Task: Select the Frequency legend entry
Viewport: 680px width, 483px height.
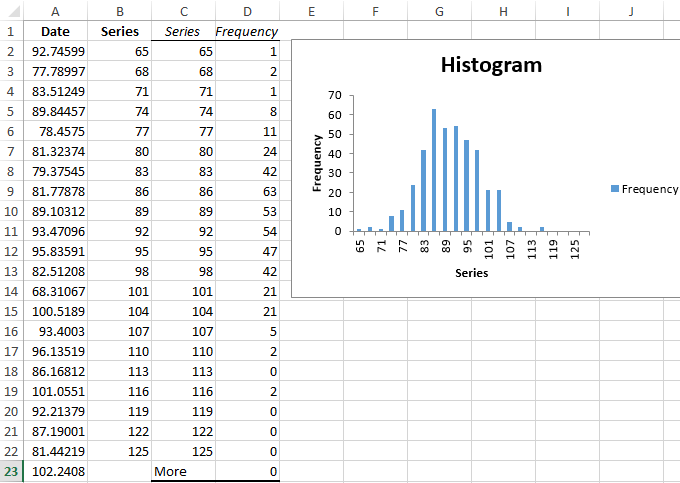Action: pos(649,189)
